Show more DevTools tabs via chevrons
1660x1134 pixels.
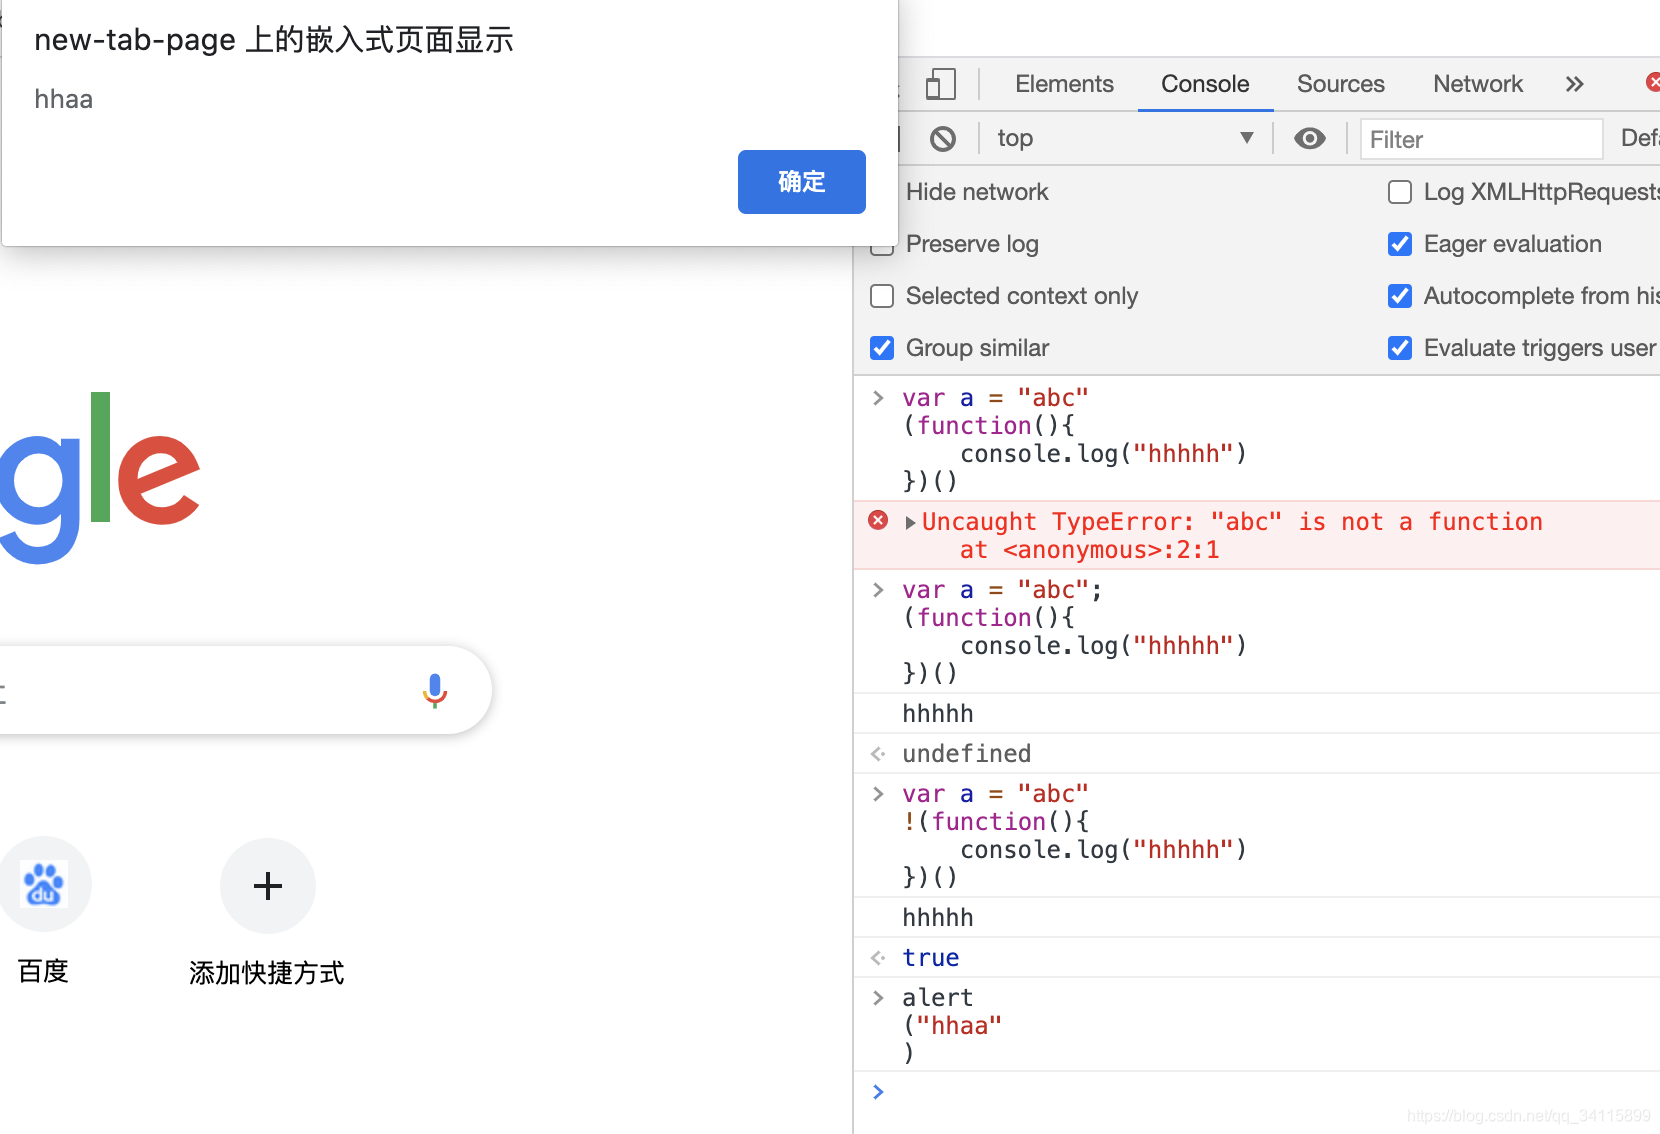1575,84
